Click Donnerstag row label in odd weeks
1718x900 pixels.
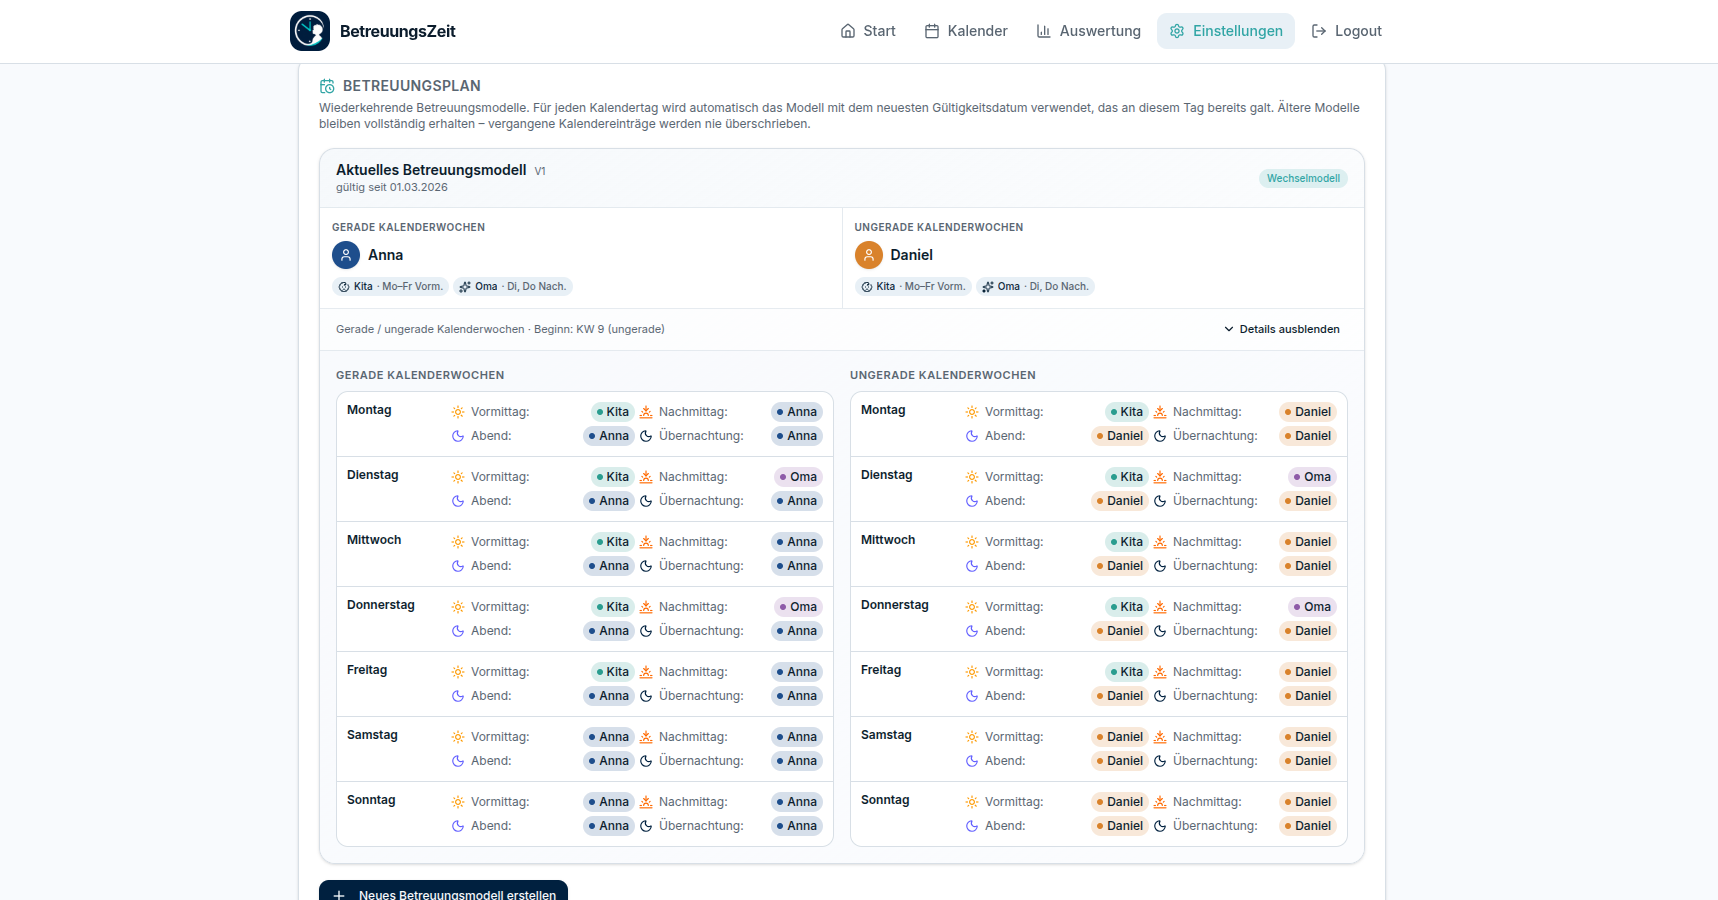(895, 605)
